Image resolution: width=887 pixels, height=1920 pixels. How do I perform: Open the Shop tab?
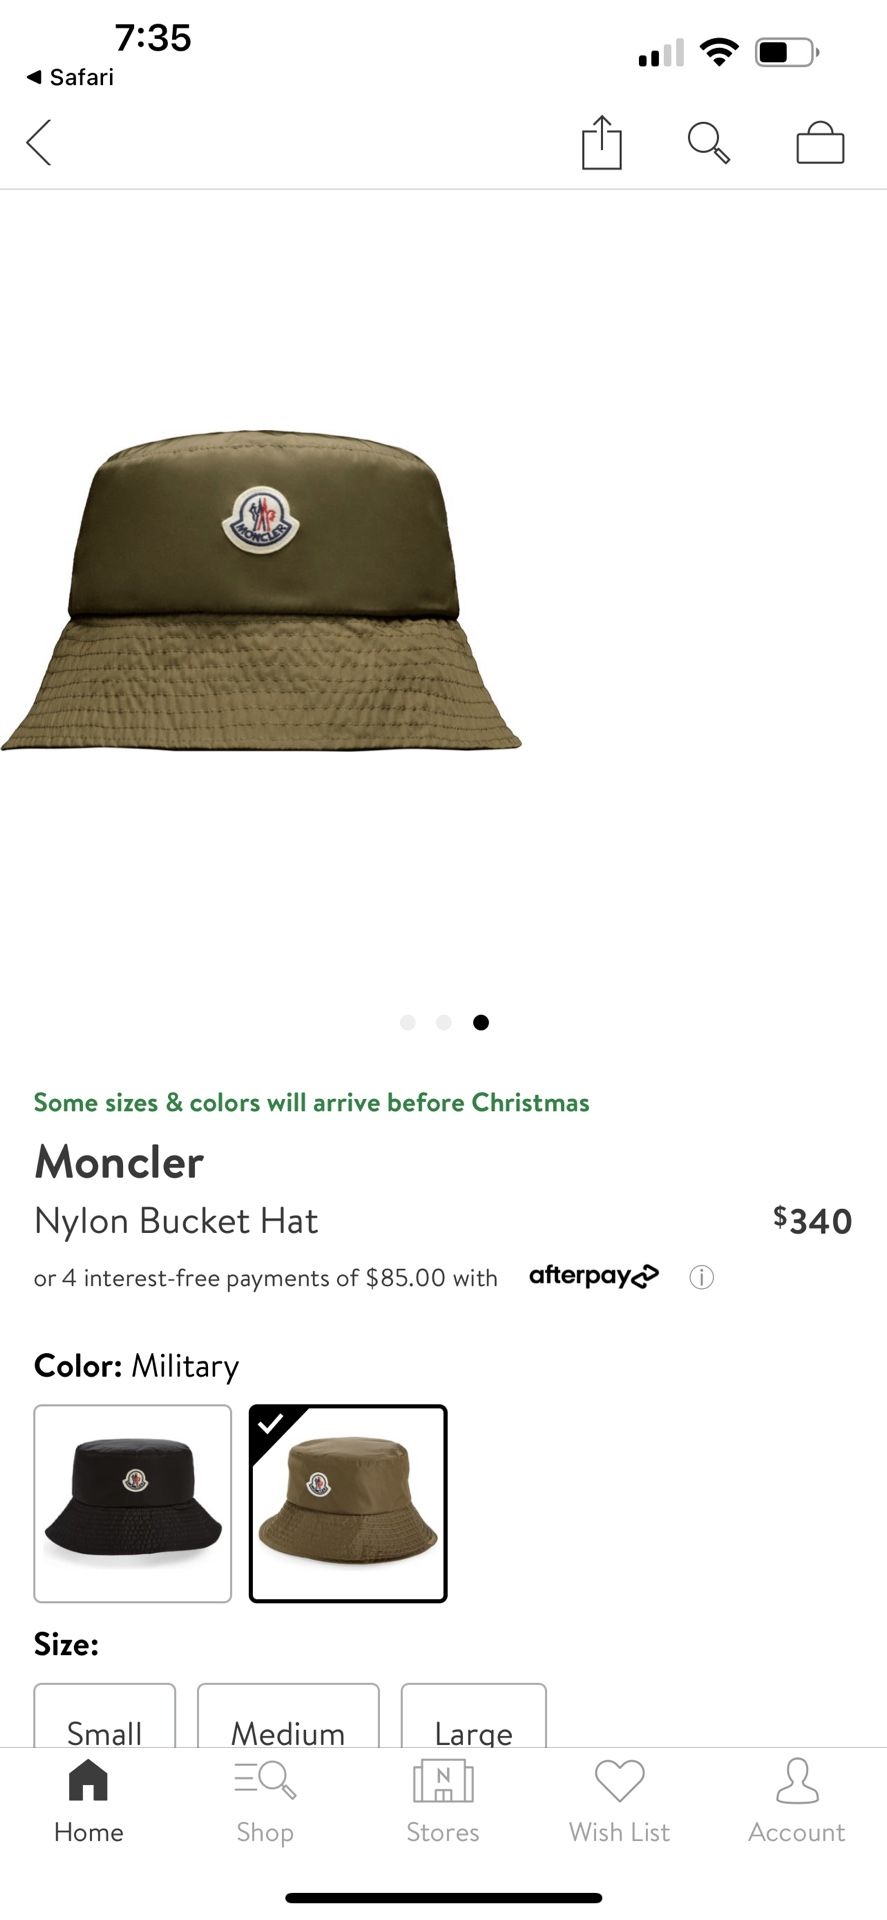[265, 1801]
